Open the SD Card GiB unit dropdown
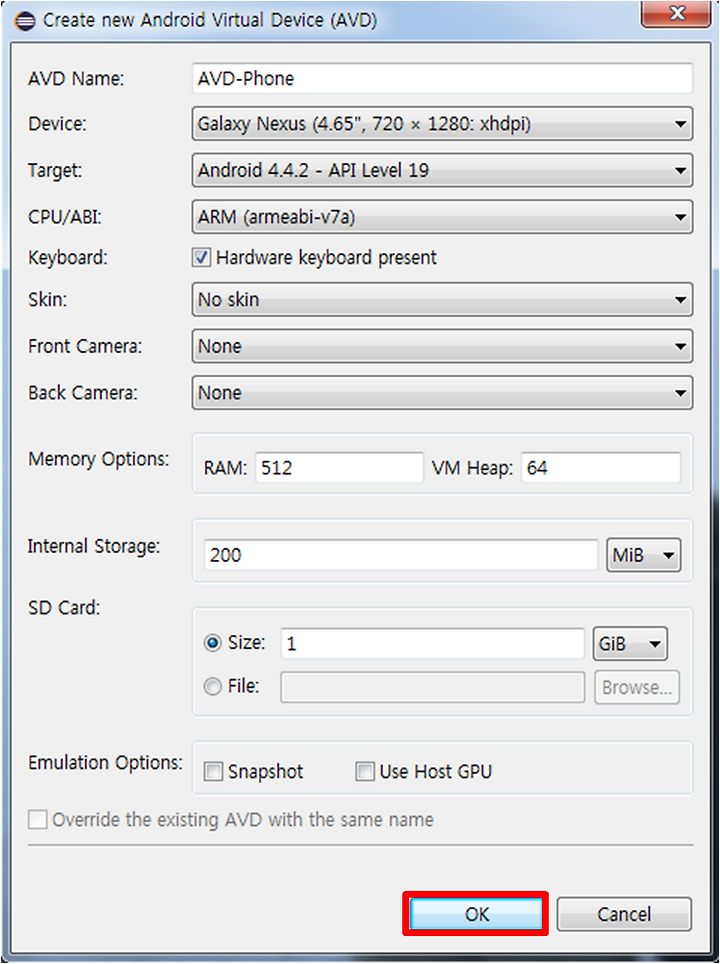This screenshot has width=720, height=964. pyautogui.click(x=630, y=644)
